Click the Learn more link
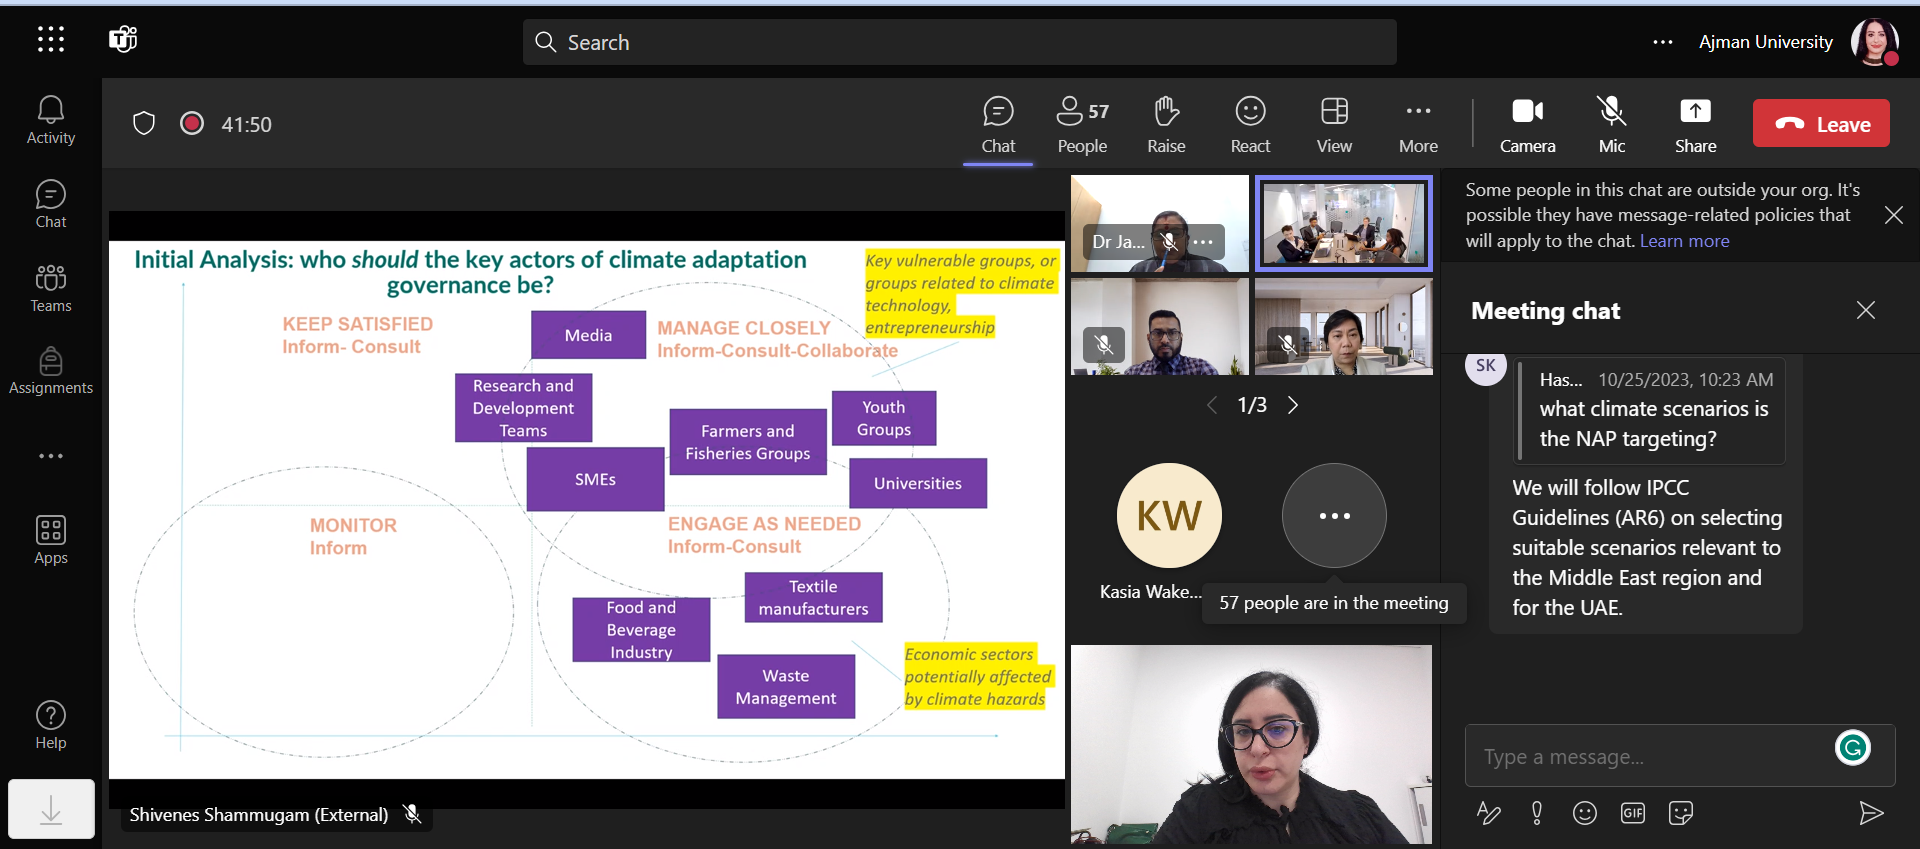Image resolution: width=1920 pixels, height=849 pixels. [1684, 241]
